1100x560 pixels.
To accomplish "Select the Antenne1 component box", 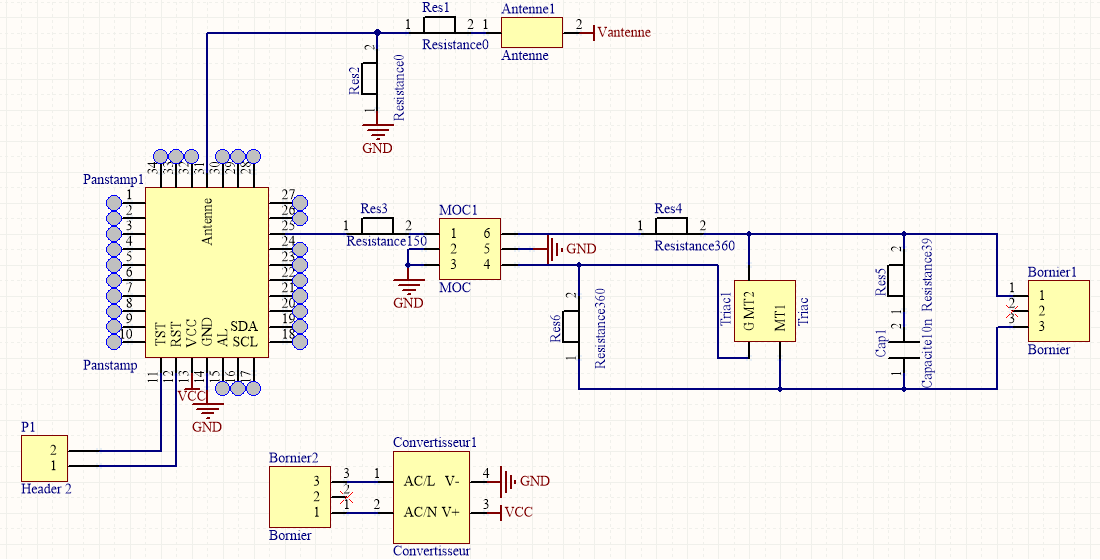I will (x=524, y=32).
